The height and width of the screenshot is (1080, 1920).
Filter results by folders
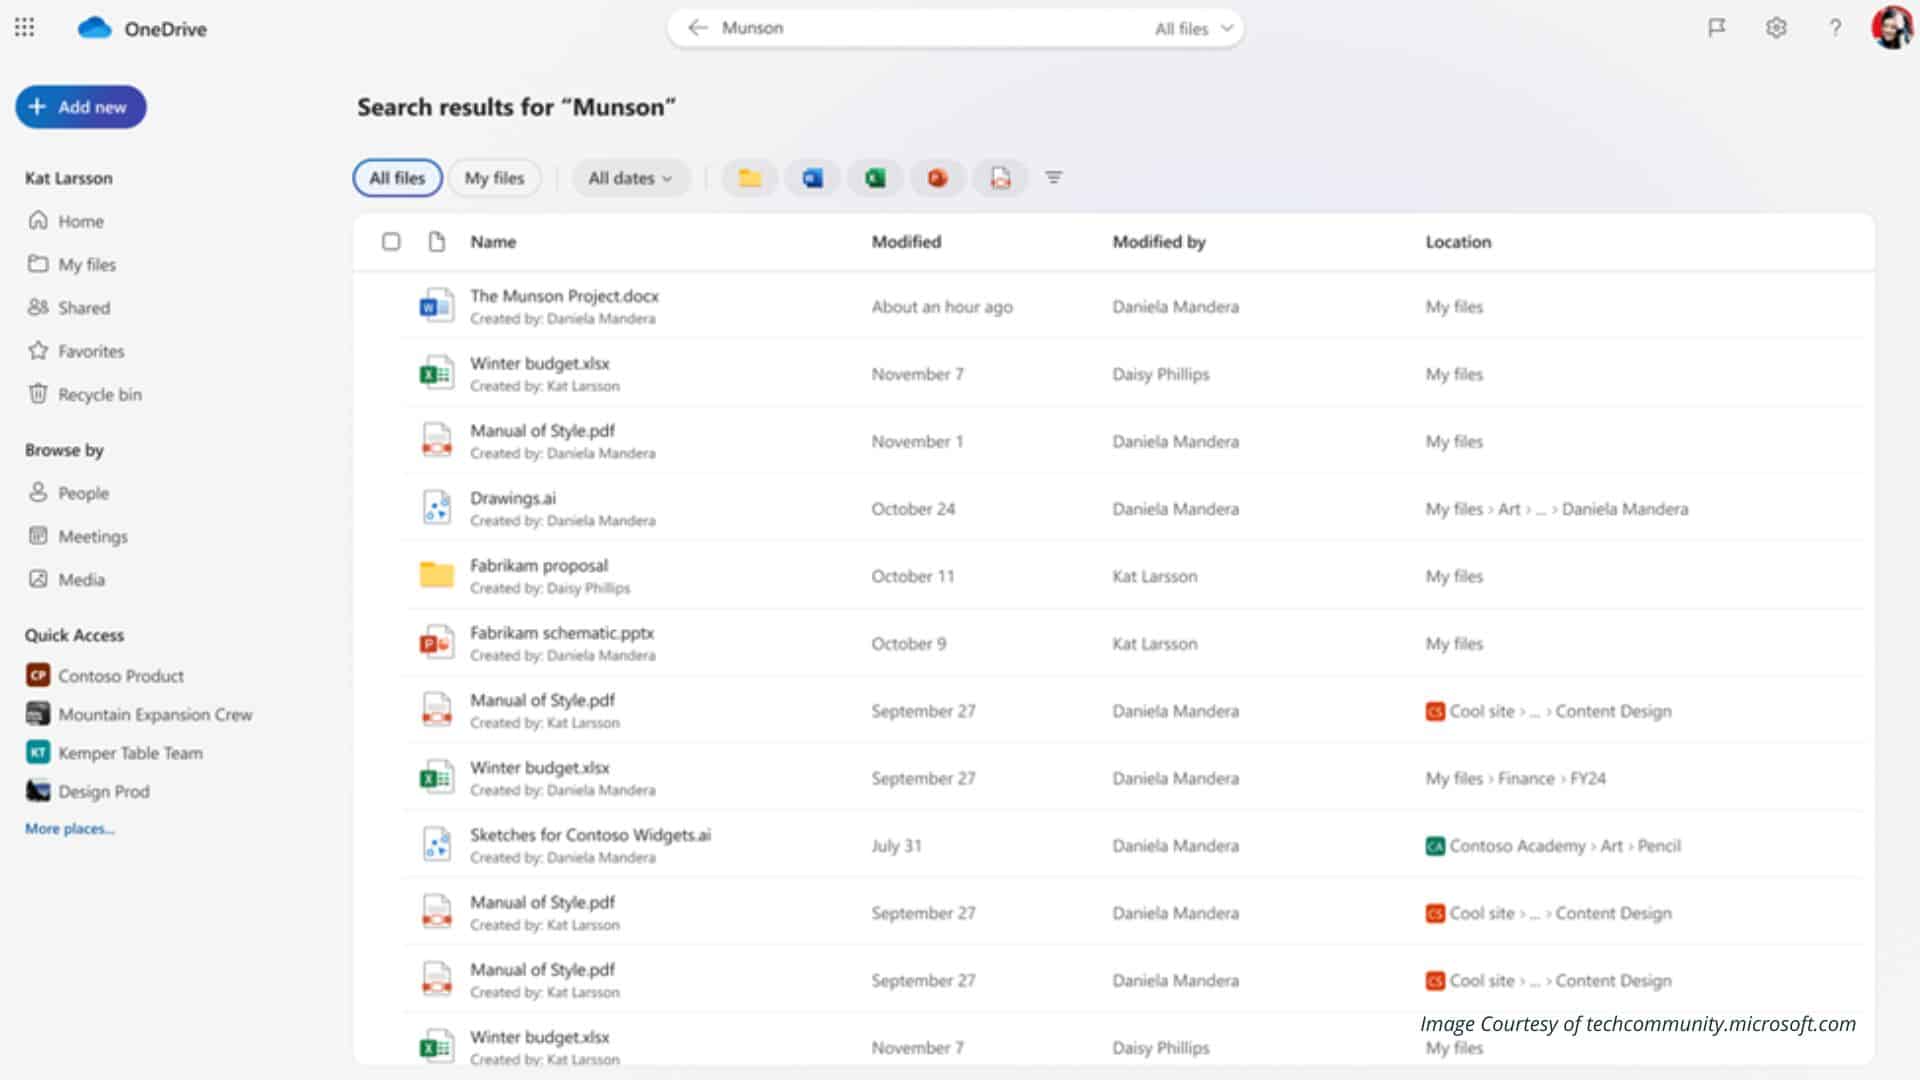(750, 178)
